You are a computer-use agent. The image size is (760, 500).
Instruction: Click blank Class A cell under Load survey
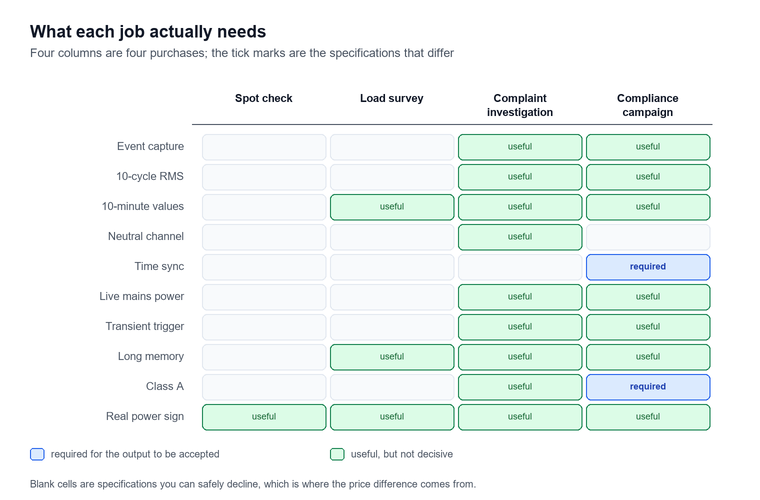[392, 387]
